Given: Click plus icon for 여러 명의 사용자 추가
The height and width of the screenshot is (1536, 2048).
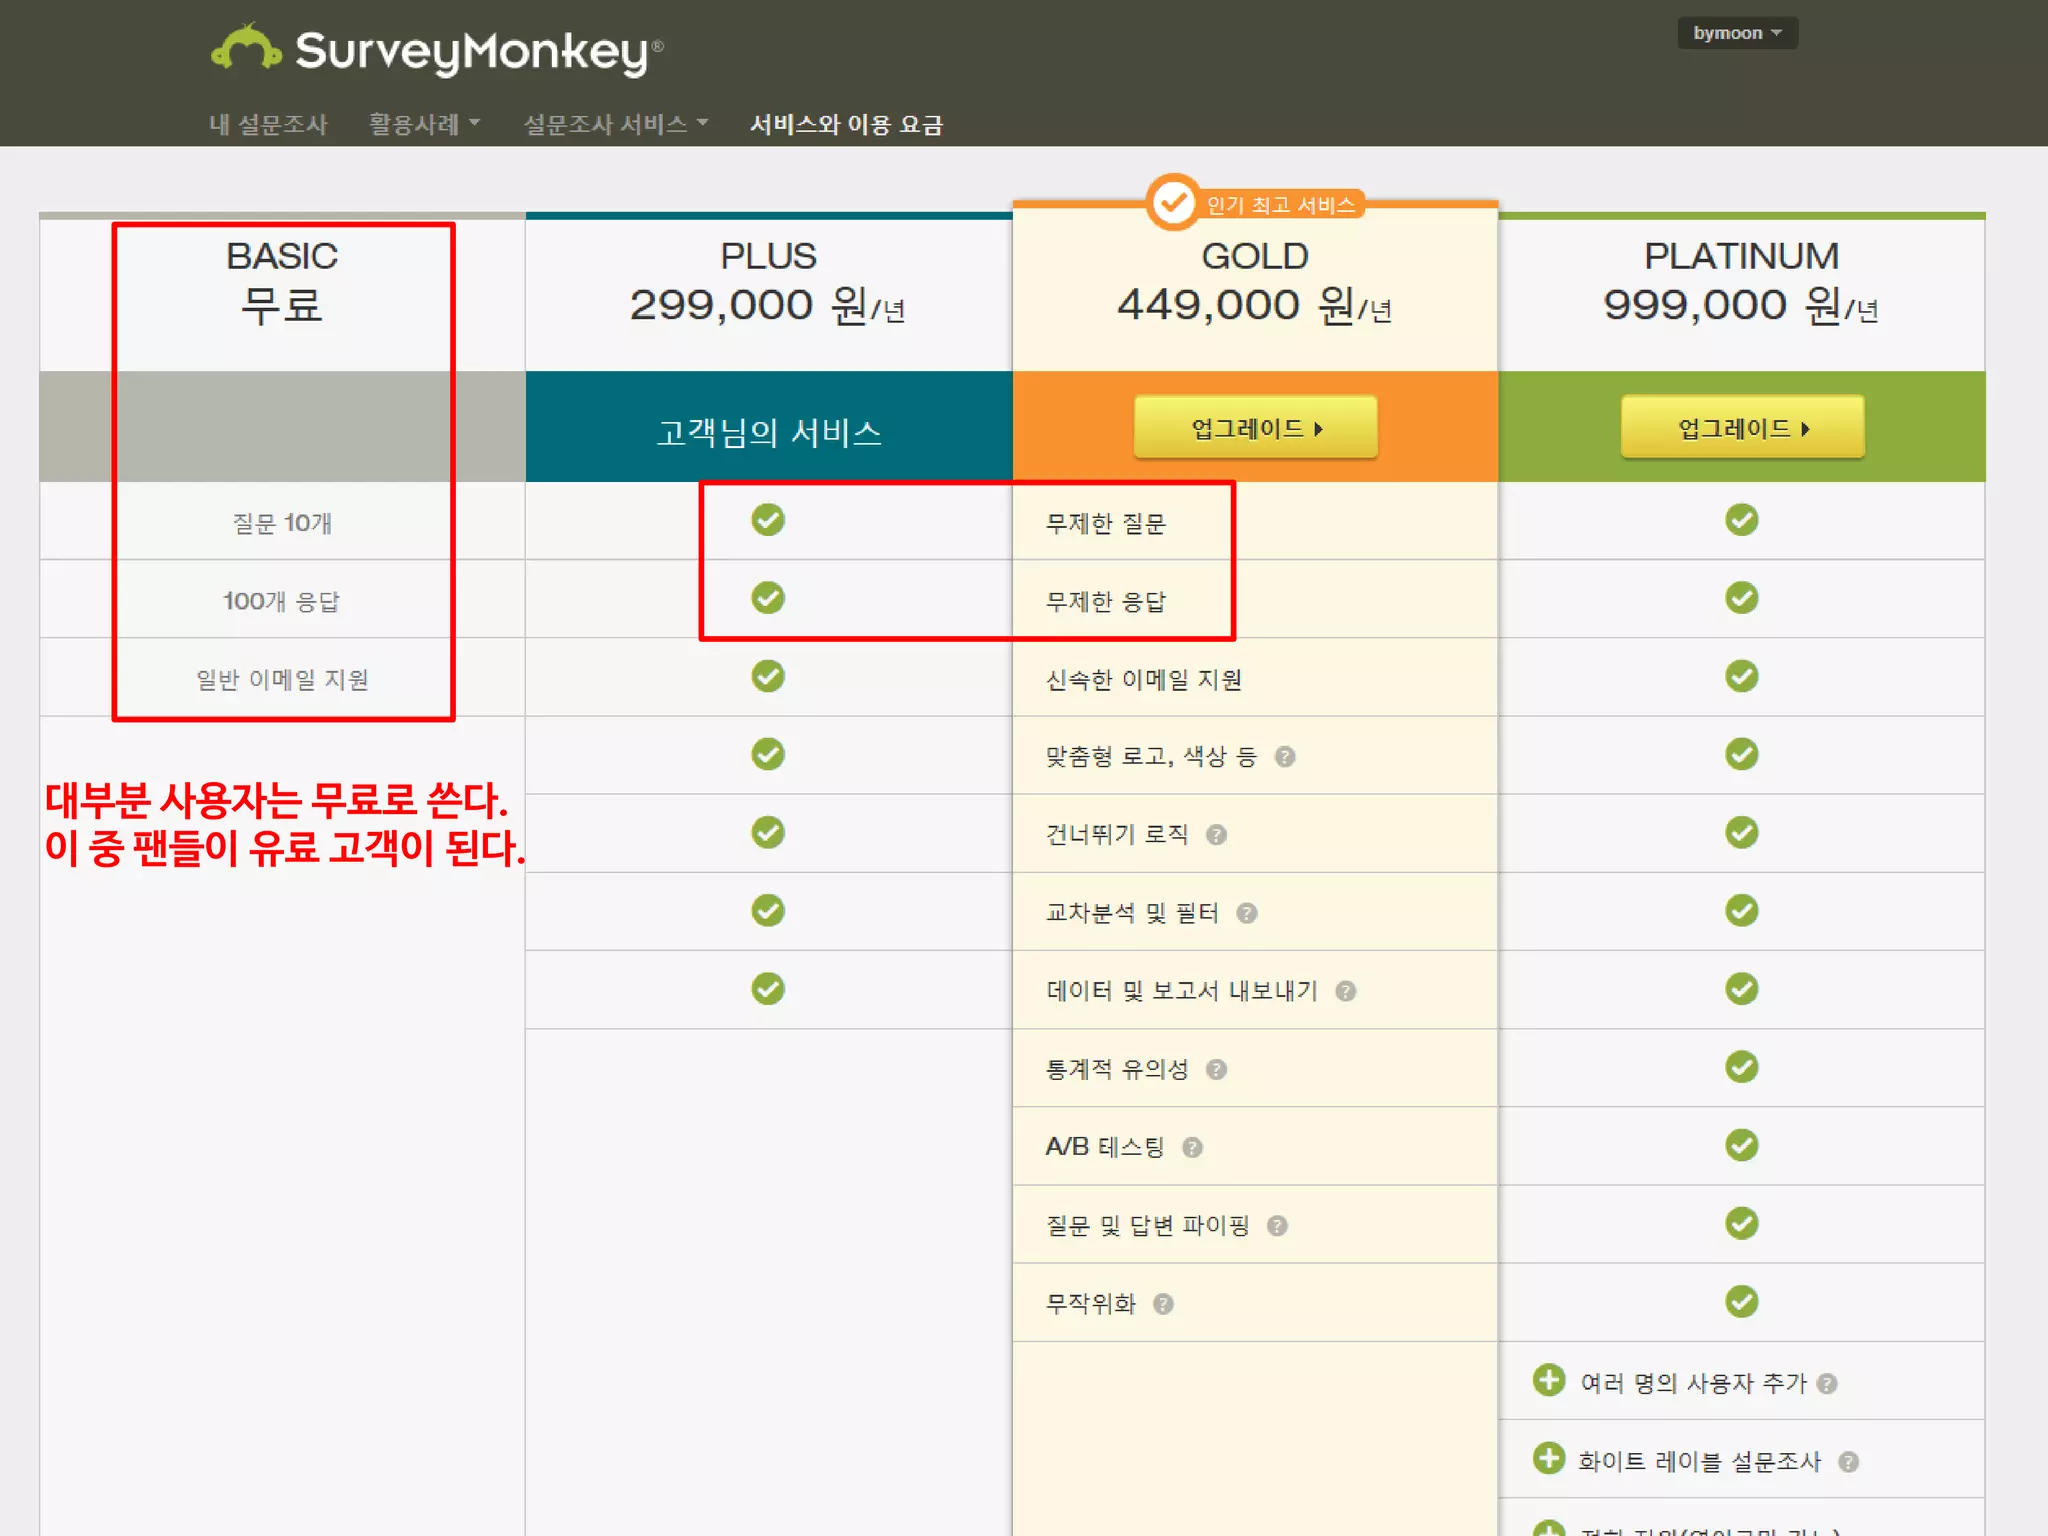Looking at the screenshot, I should [x=1549, y=1380].
